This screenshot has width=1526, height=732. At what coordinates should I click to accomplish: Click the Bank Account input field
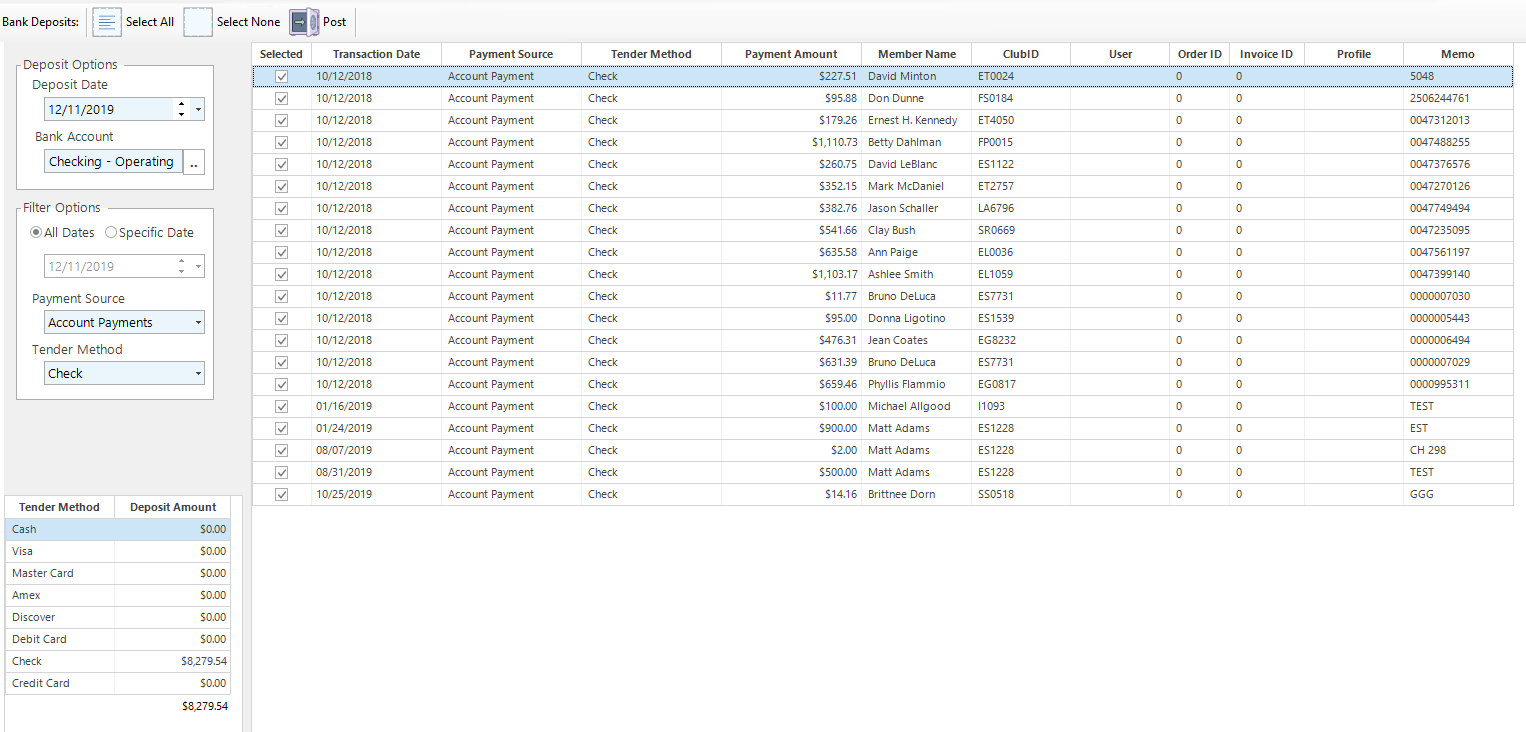click(112, 162)
